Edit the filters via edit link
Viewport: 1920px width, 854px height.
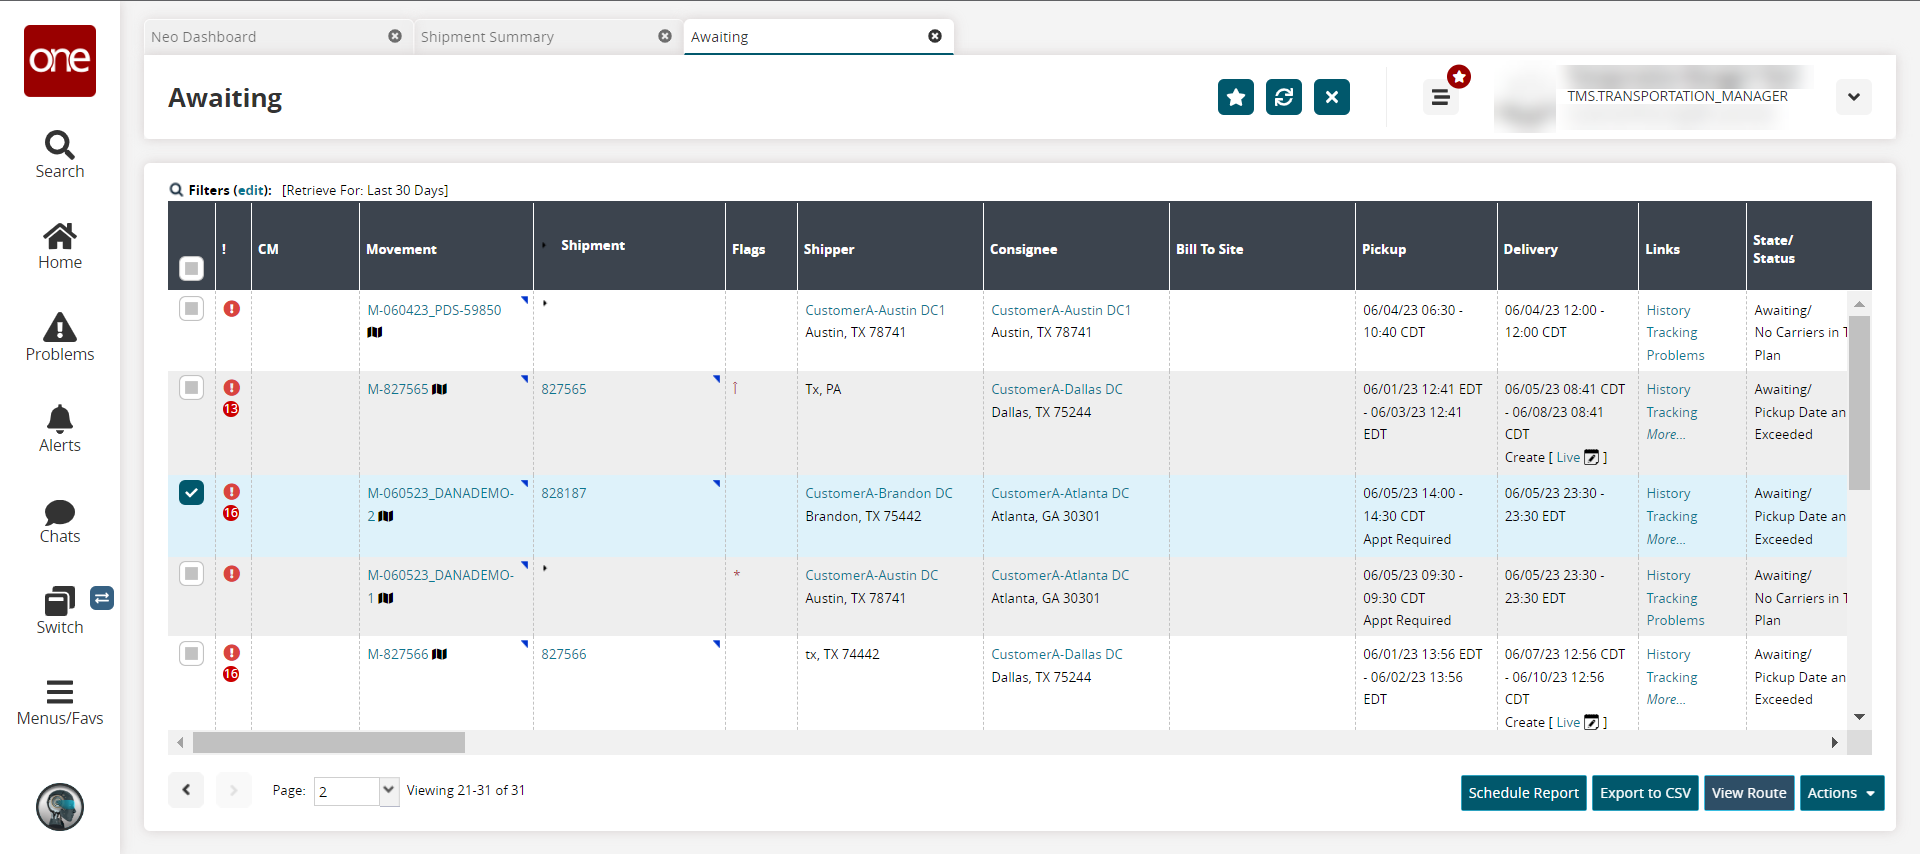[x=251, y=190]
